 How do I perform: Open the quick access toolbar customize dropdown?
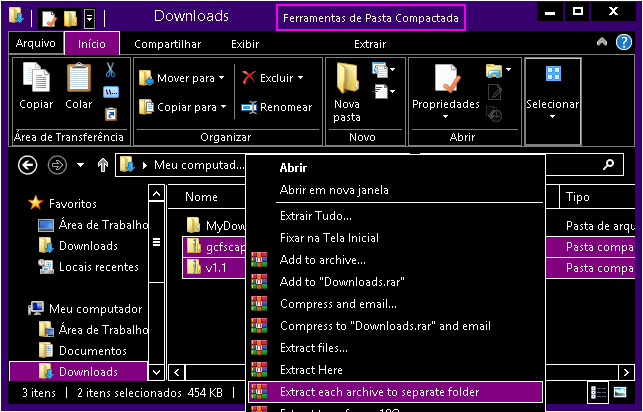[89, 18]
